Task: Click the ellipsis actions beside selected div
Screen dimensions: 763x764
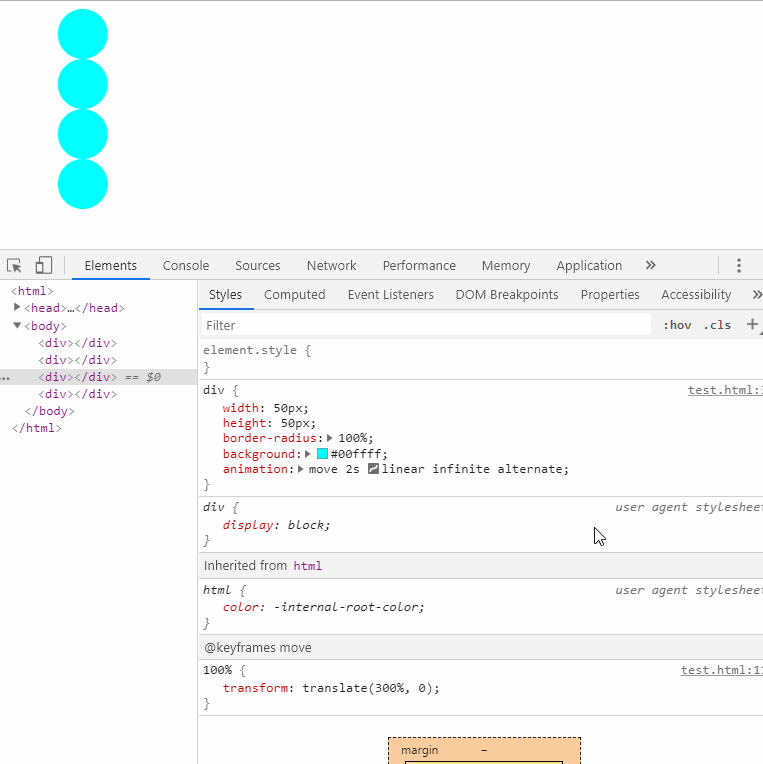Action: pos(5,378)
